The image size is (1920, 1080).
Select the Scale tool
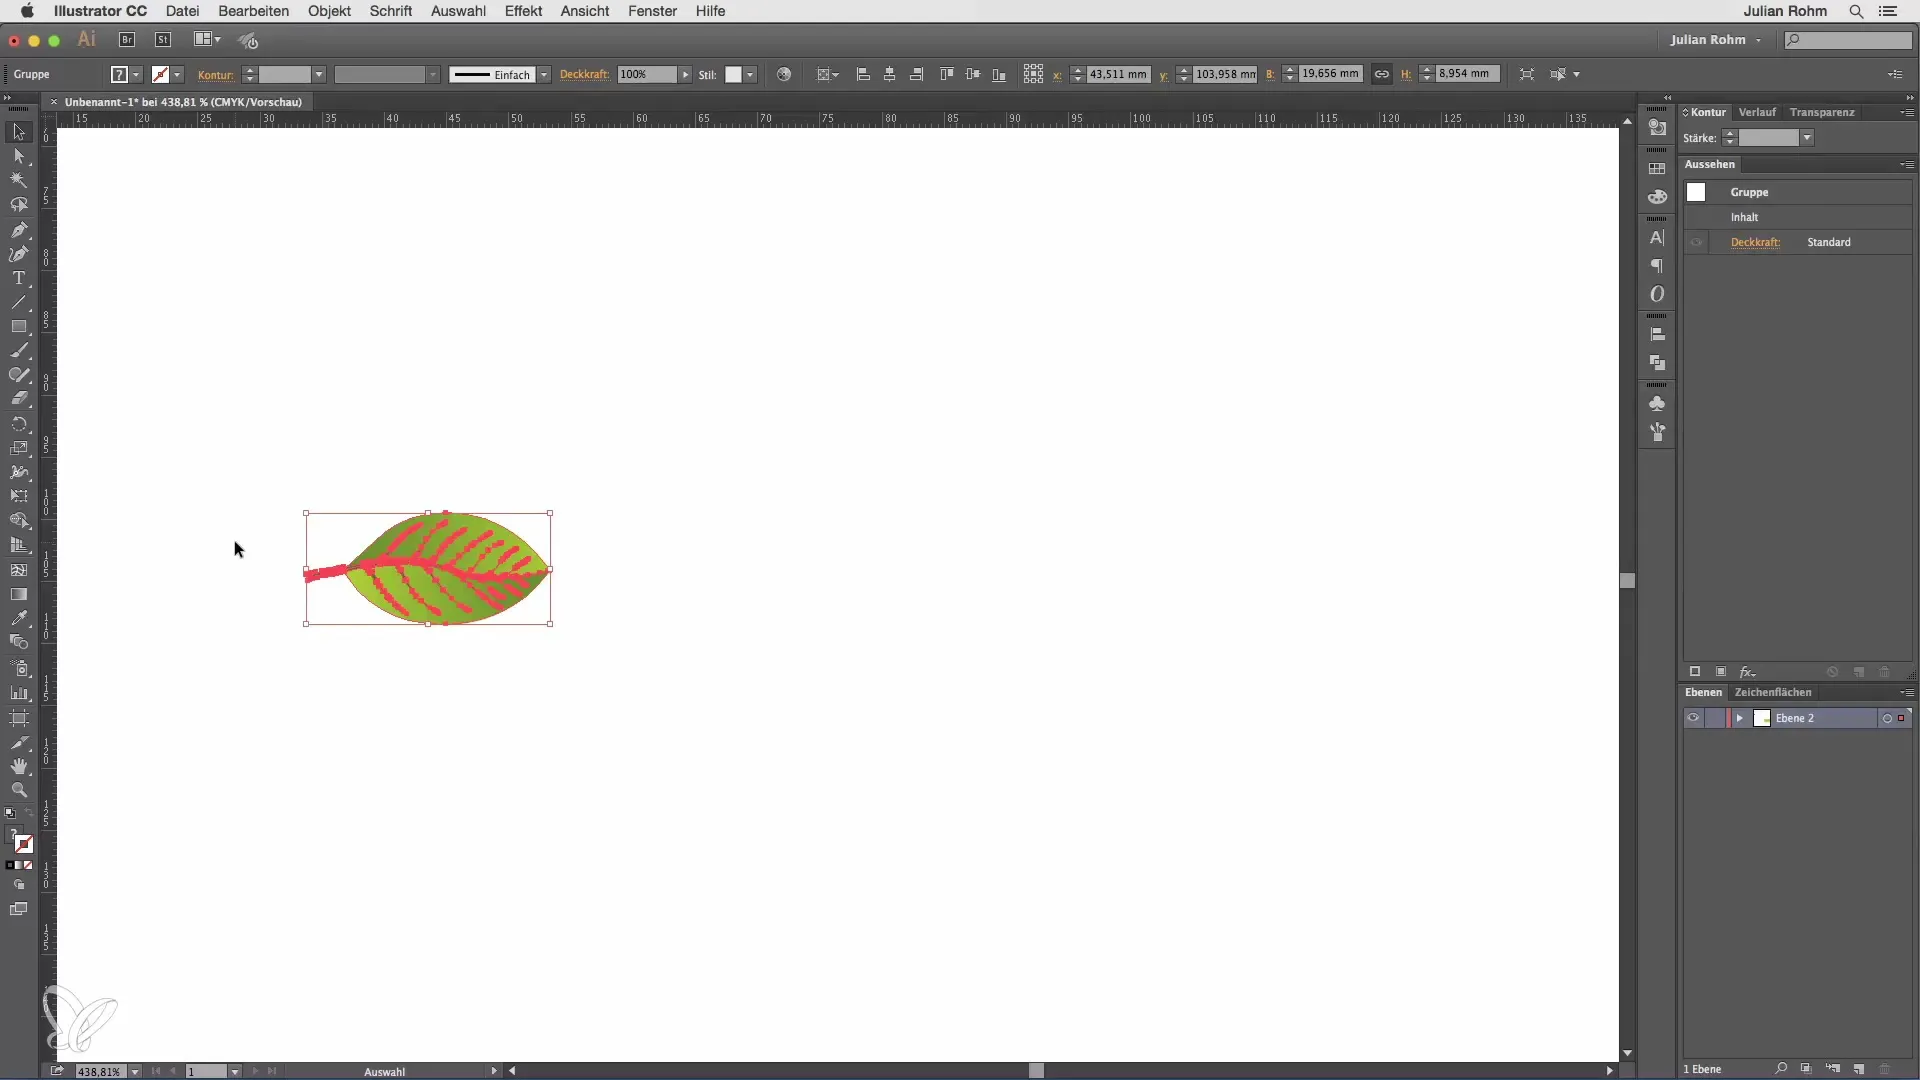[19, 448]
